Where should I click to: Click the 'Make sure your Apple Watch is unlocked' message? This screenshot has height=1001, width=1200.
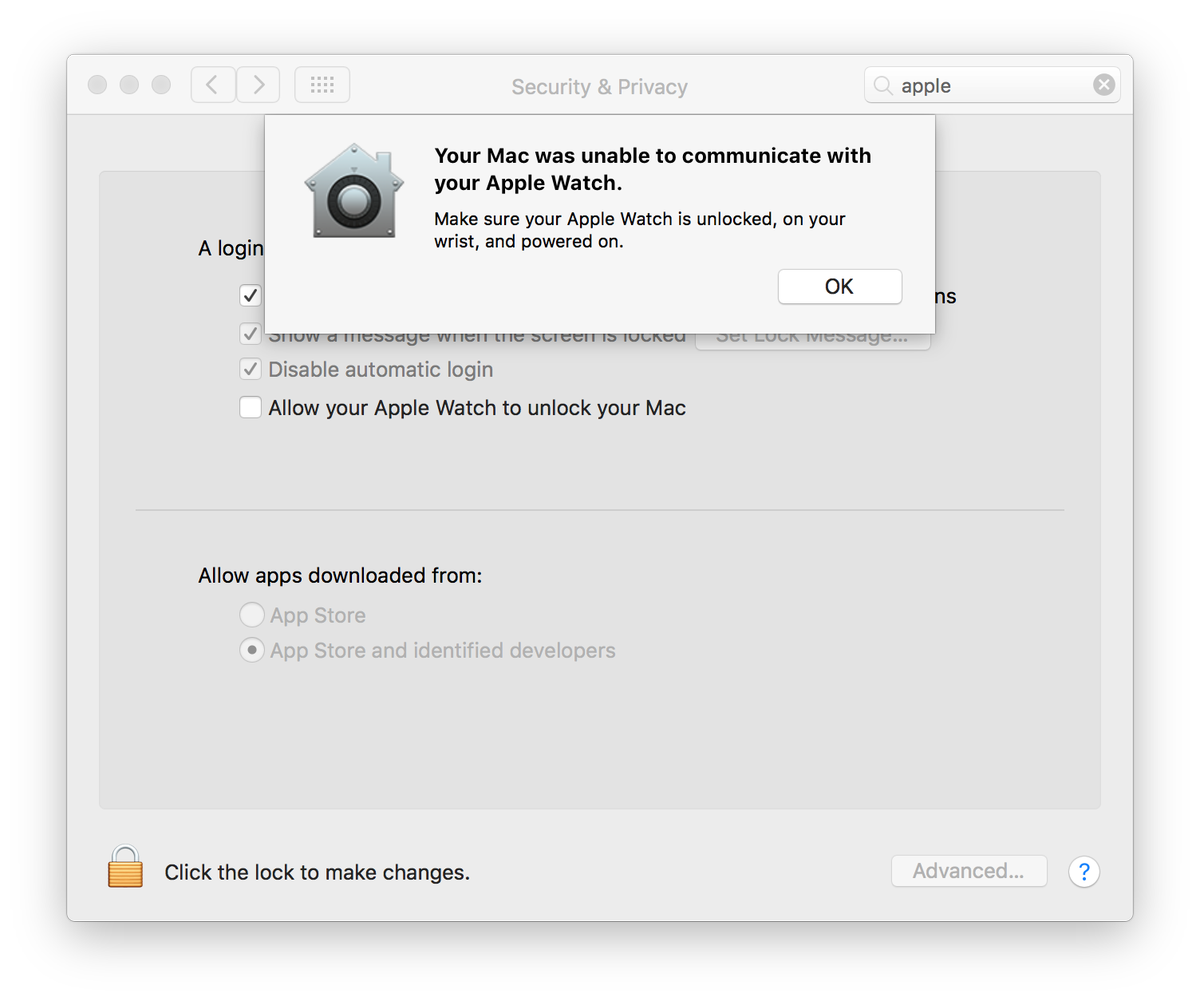pyautogui.click(x=640, y=230)
